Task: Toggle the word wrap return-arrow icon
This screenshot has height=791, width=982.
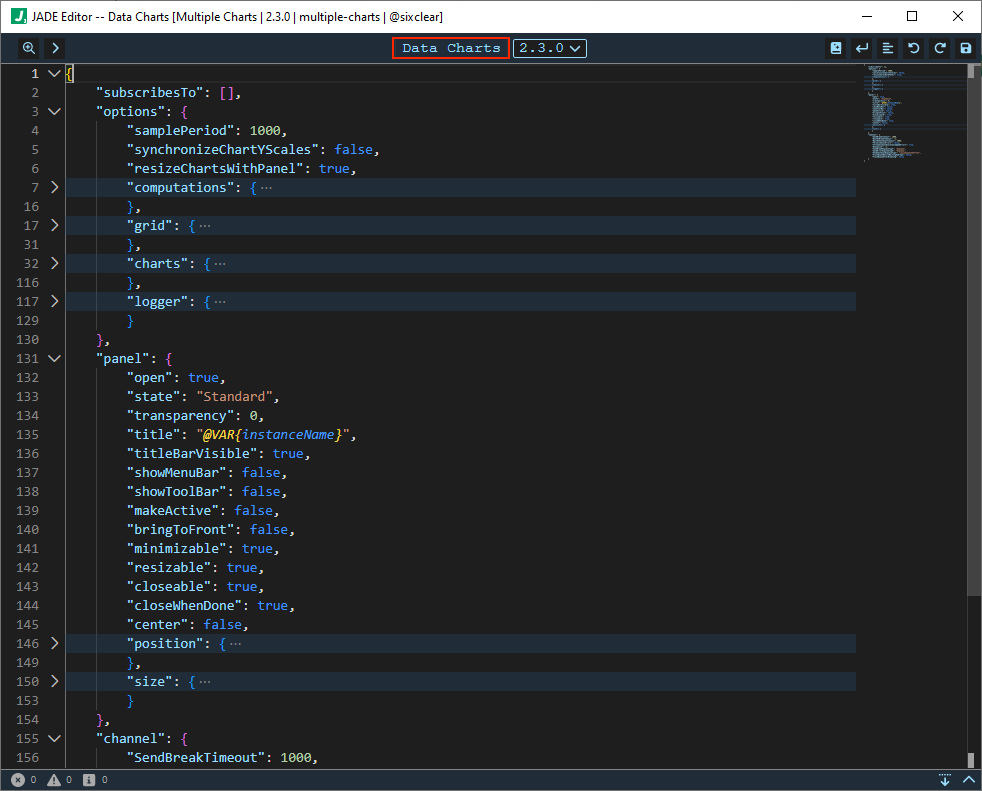Action: (861, 48)
